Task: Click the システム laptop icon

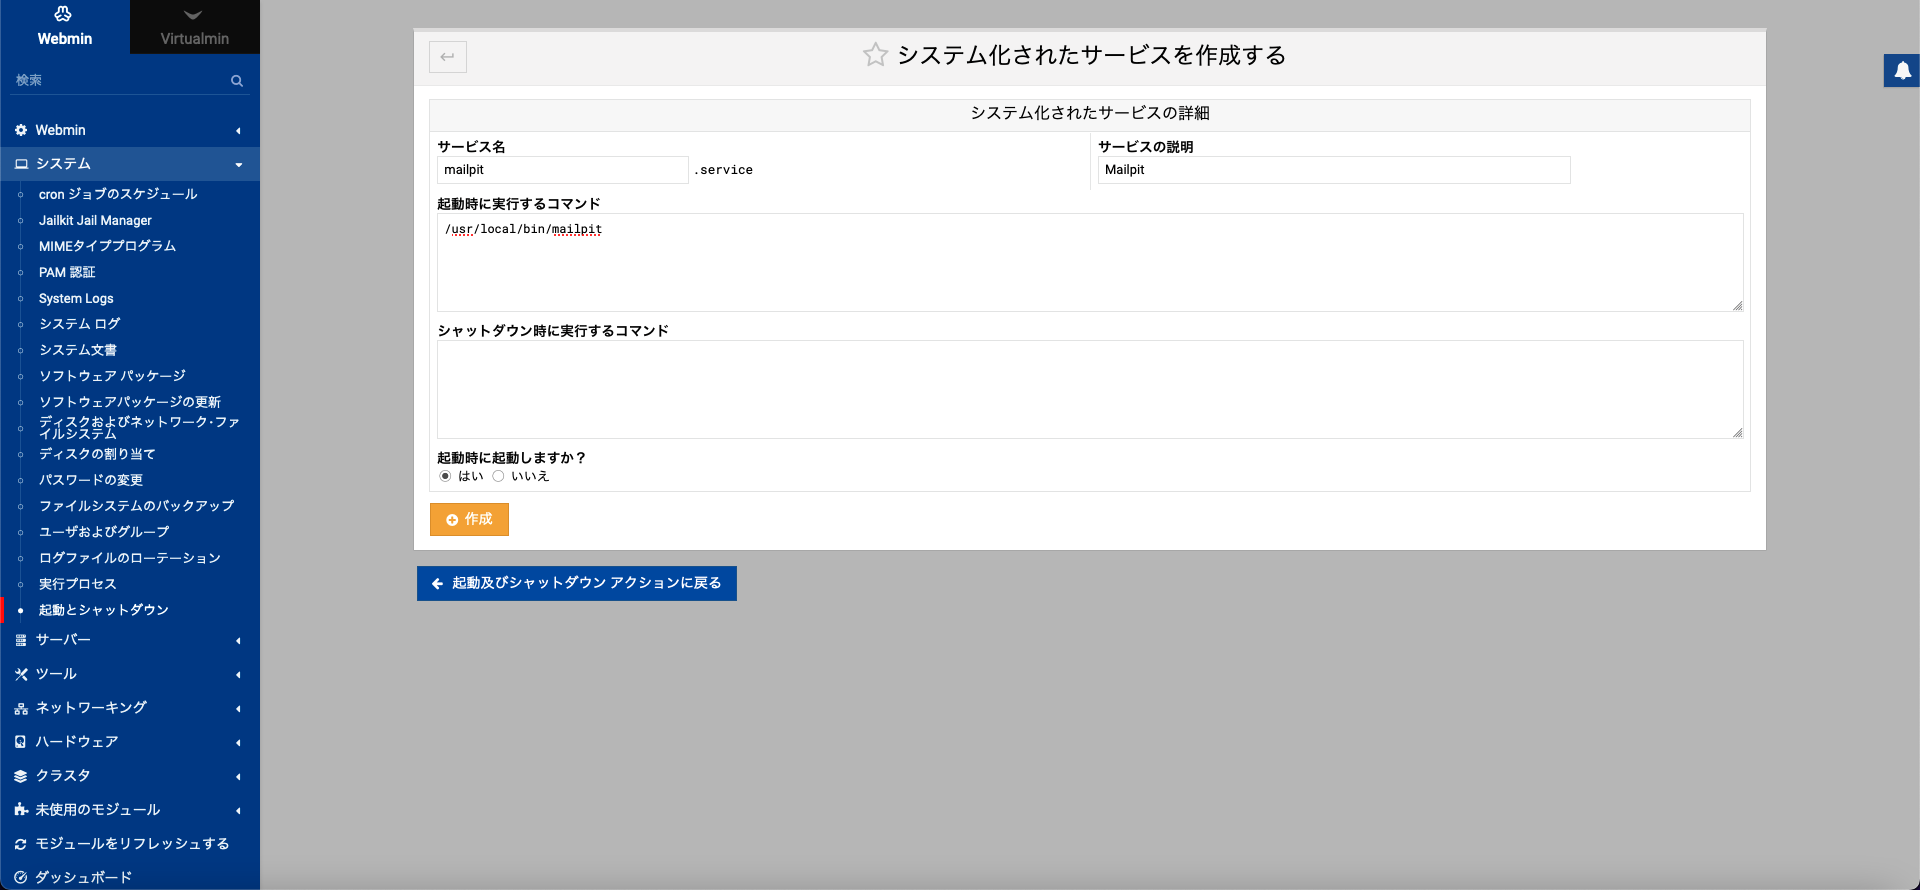Action: tap(21, 164)
